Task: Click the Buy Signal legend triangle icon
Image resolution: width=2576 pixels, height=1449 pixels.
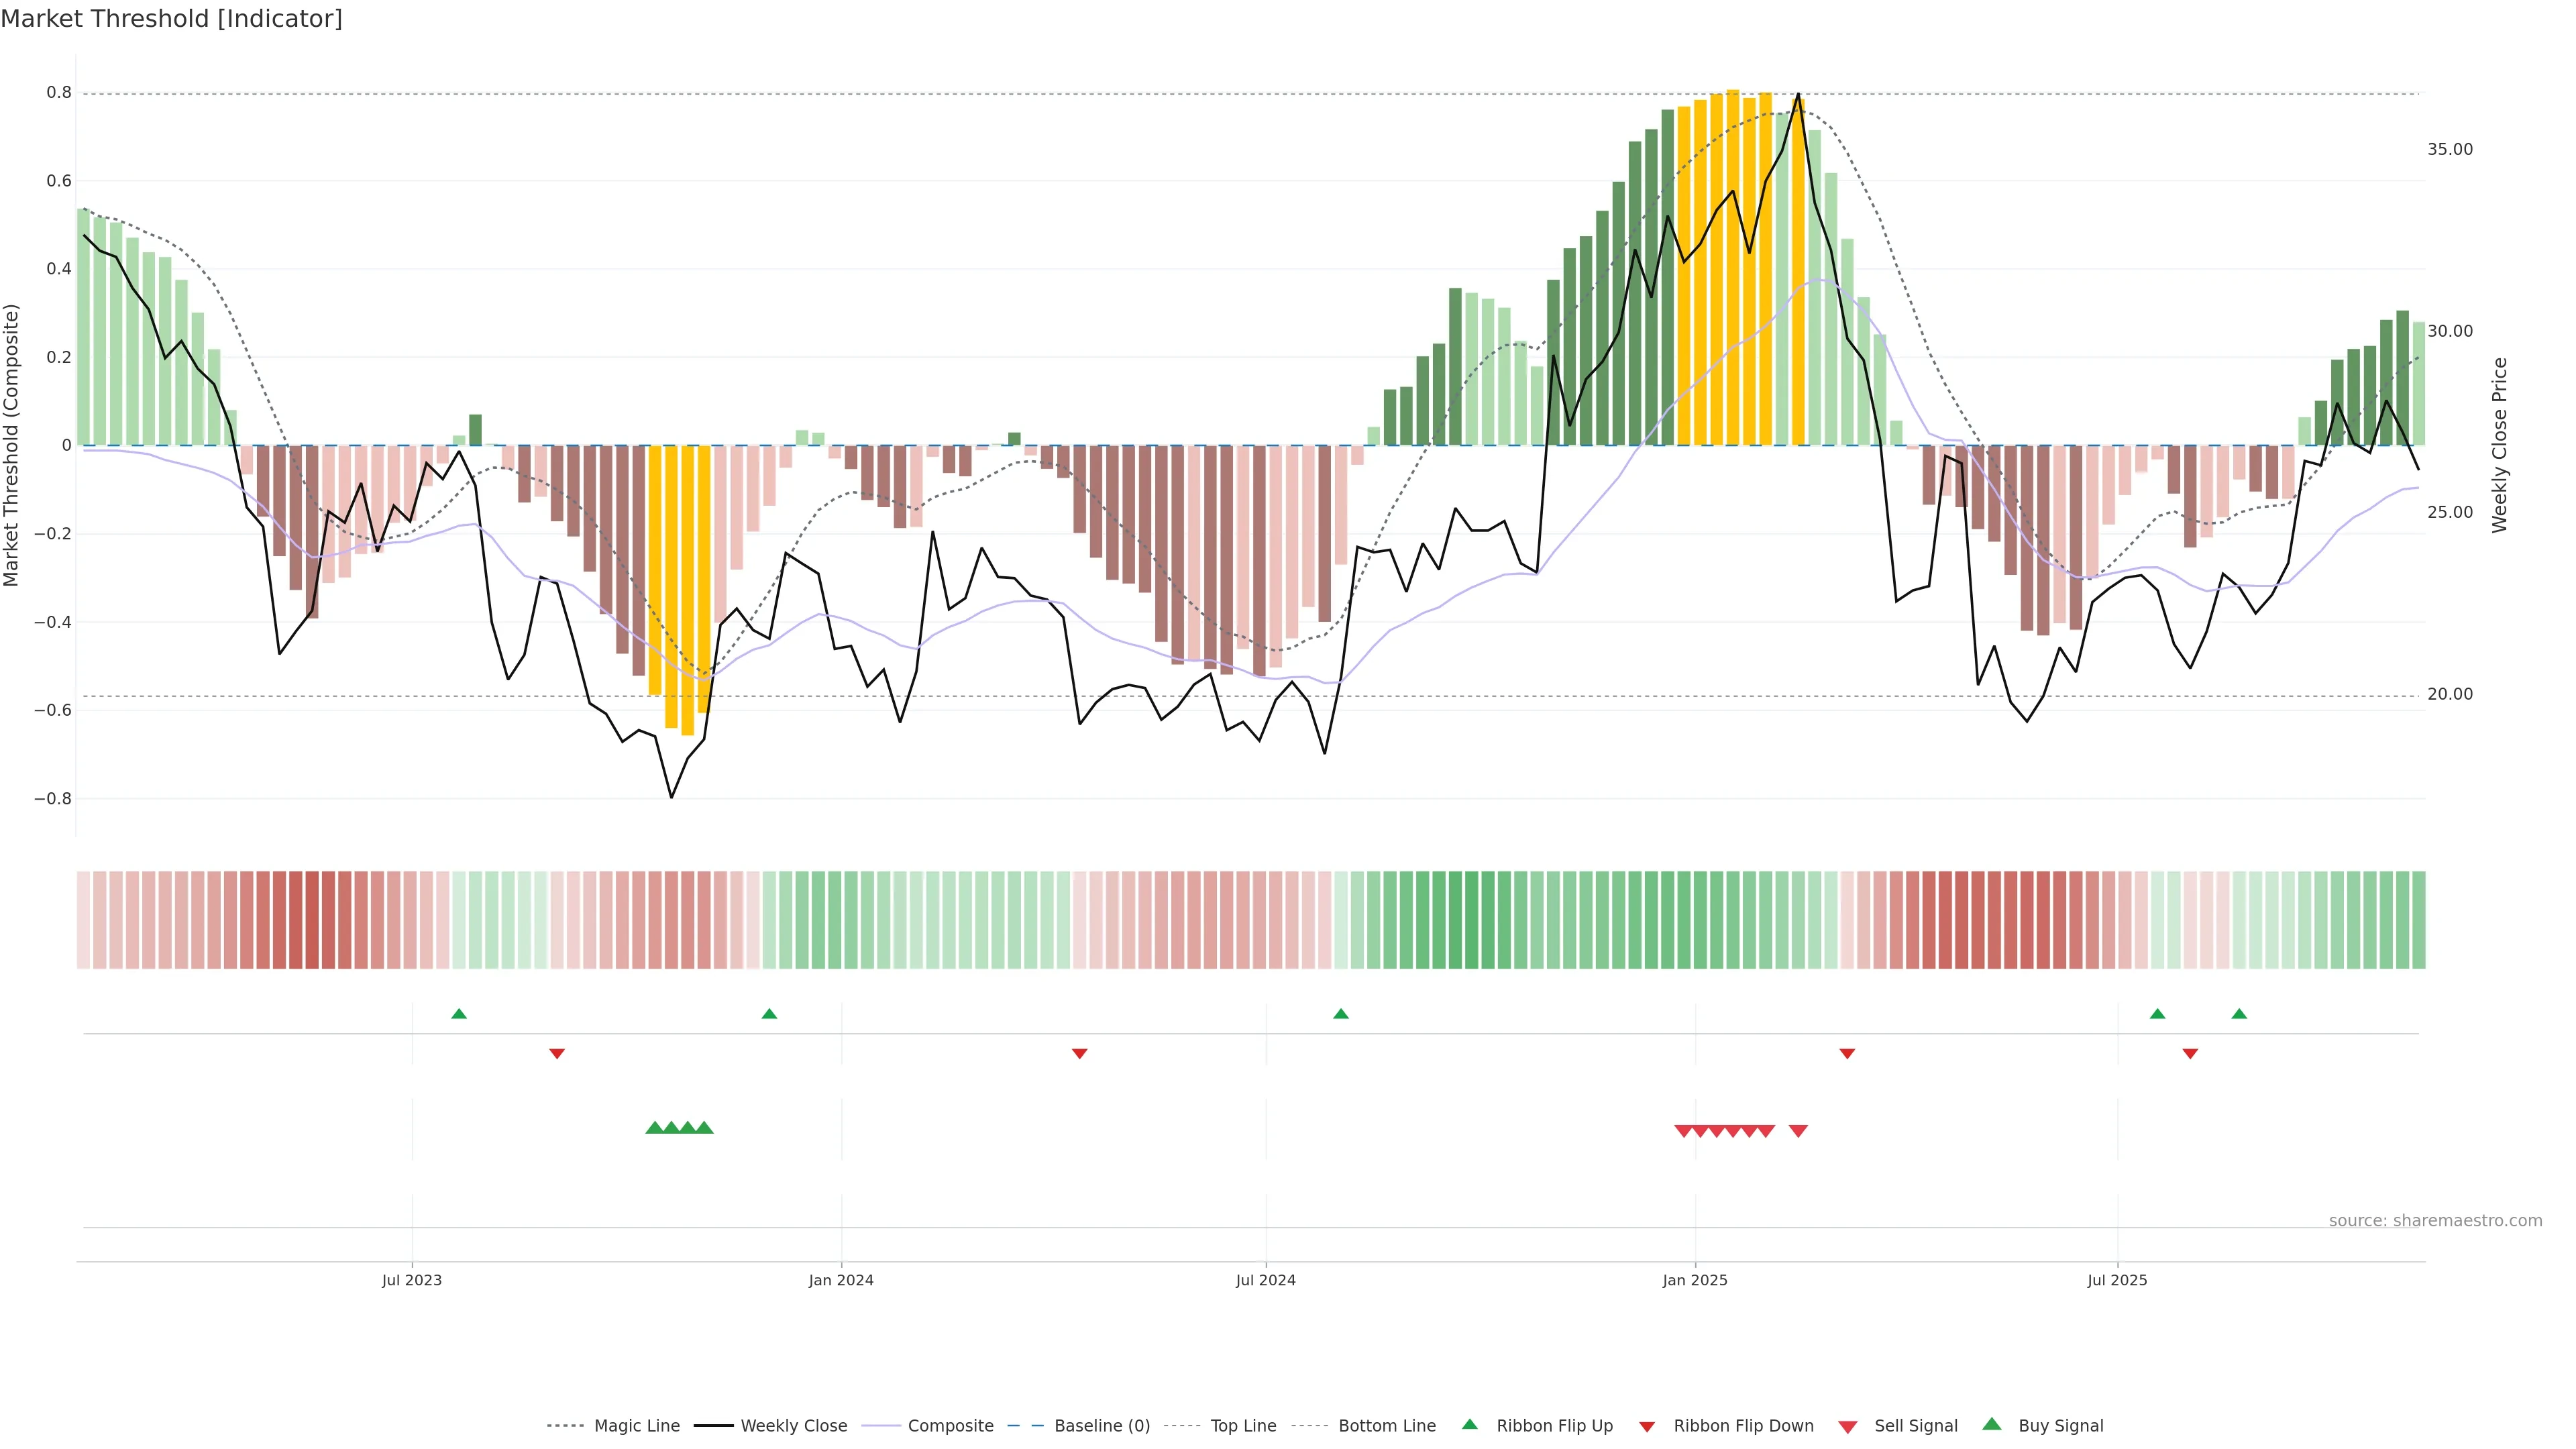Action: pyautogui.click(x=1992, y=1424)
